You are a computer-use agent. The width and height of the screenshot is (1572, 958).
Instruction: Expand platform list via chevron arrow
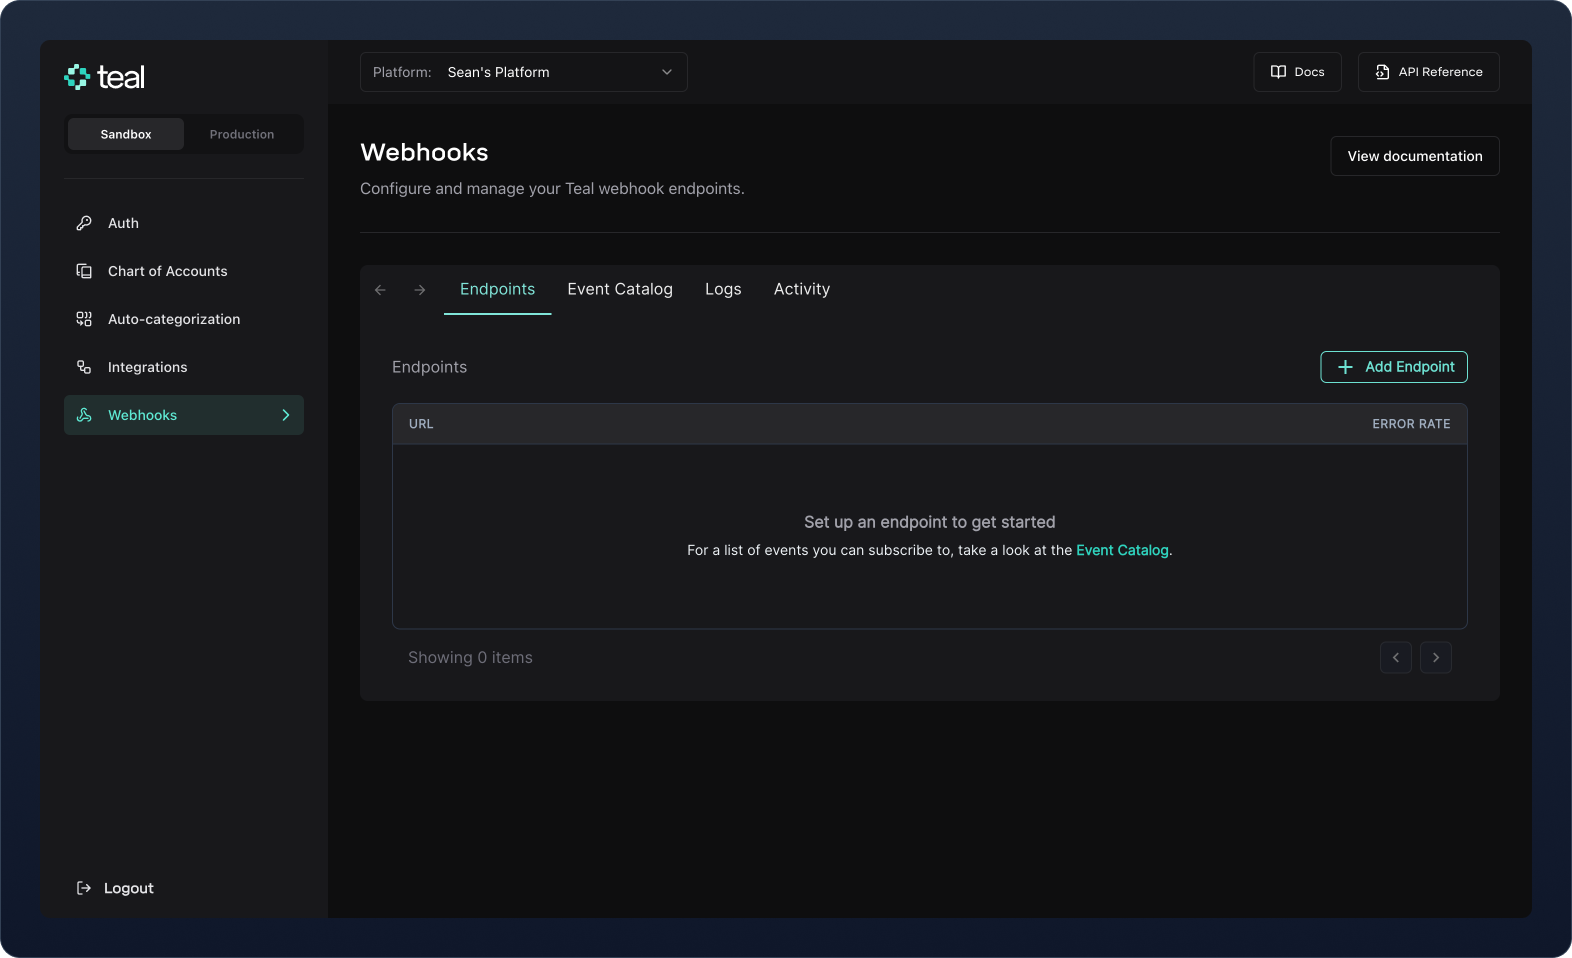click(x=667, y=72)
